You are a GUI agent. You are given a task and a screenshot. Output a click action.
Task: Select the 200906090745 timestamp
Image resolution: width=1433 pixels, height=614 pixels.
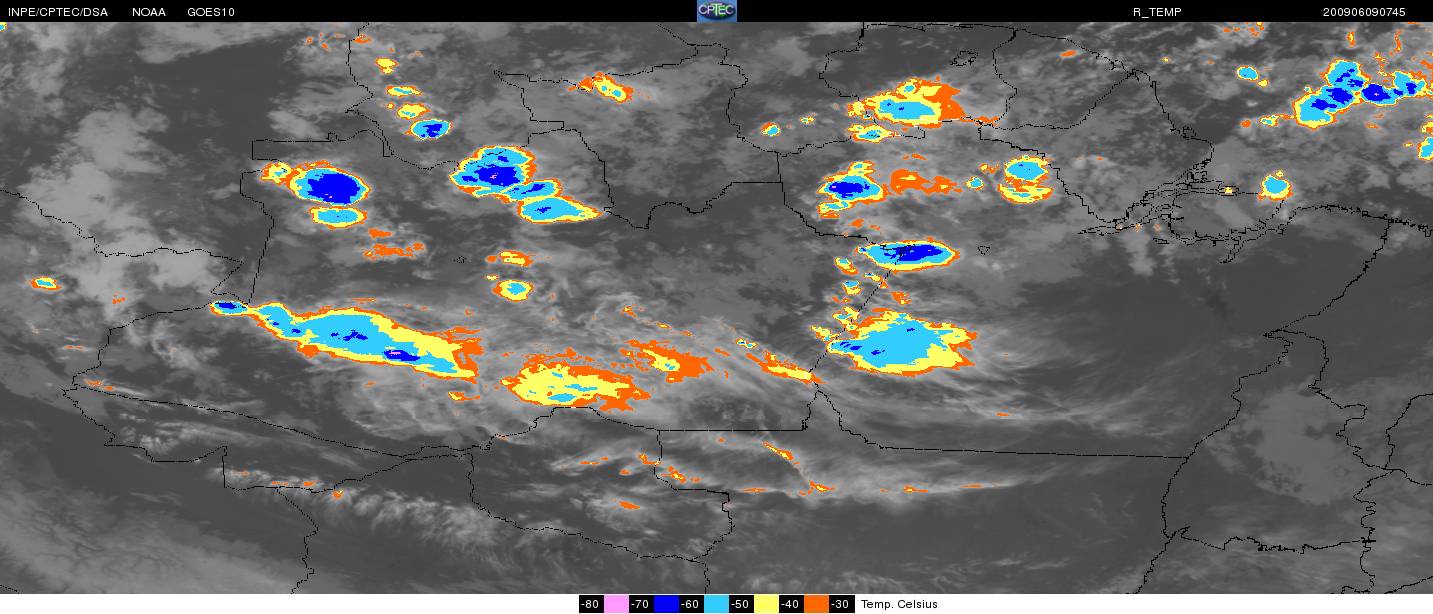pos(1362,12)
